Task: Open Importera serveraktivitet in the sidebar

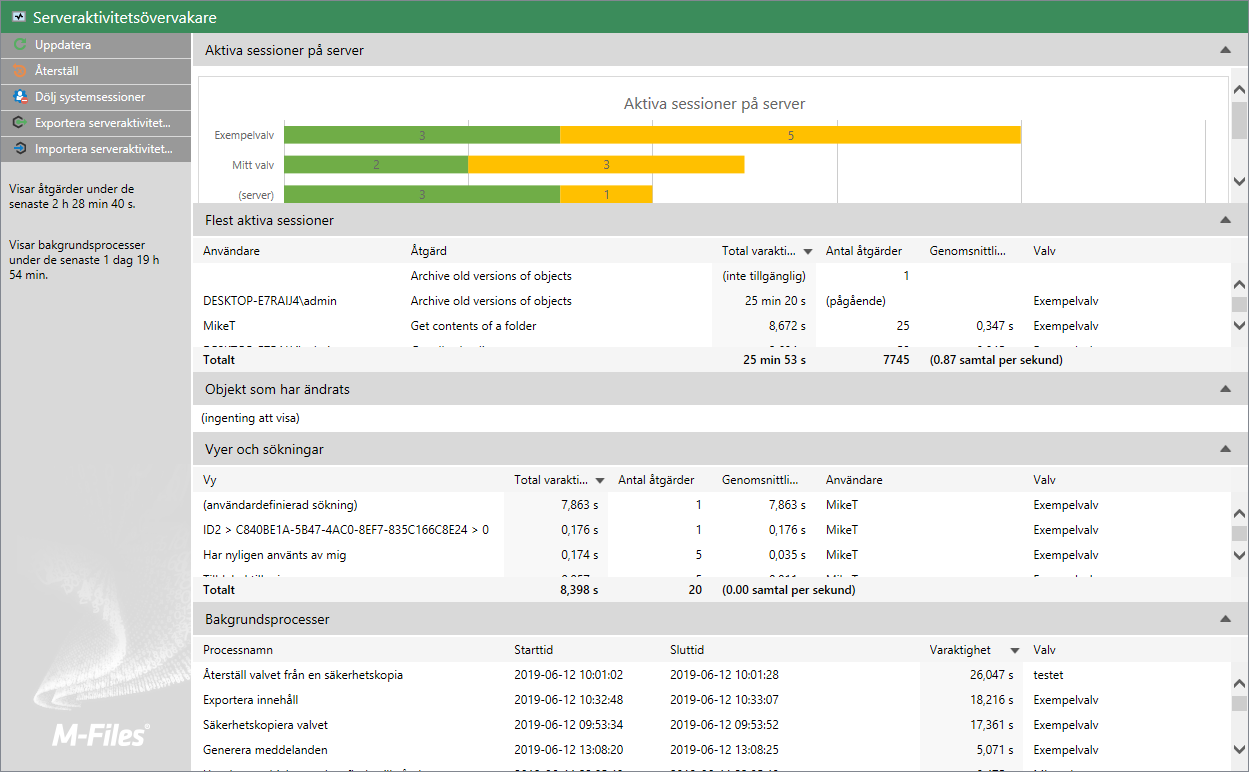Action: pyautogui.click(x=95, y=149)
